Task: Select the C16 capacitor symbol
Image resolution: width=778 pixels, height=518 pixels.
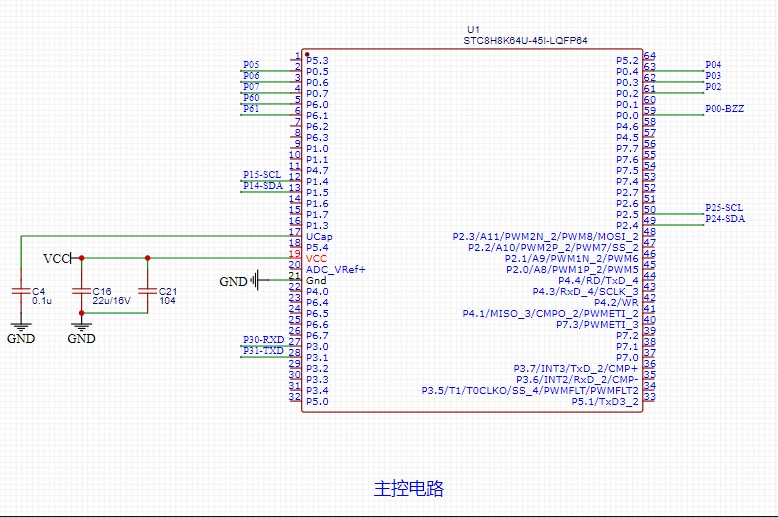Action: [x=82, y=290]
